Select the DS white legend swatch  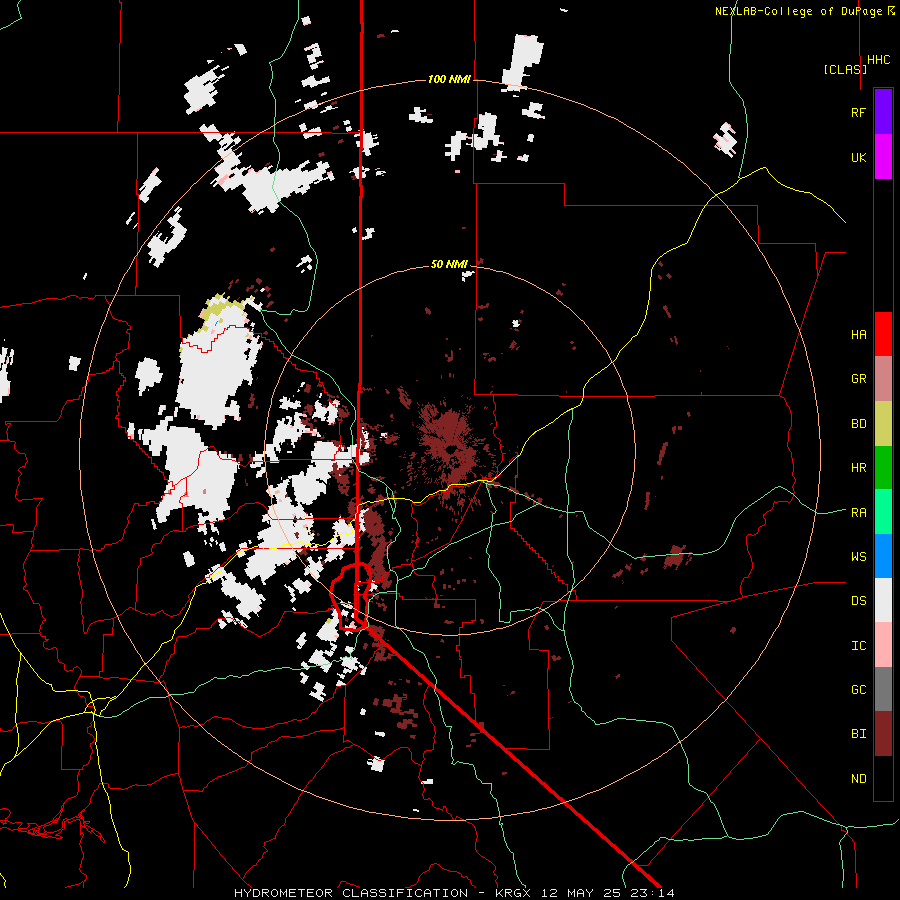click(x=883, y=601)
